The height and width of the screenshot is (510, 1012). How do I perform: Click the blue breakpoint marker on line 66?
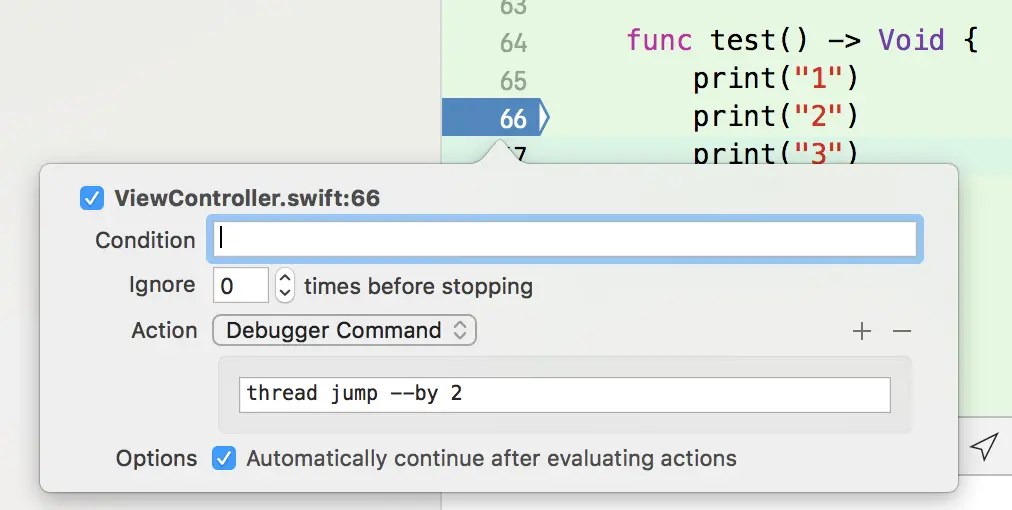(x=495, y=117)
